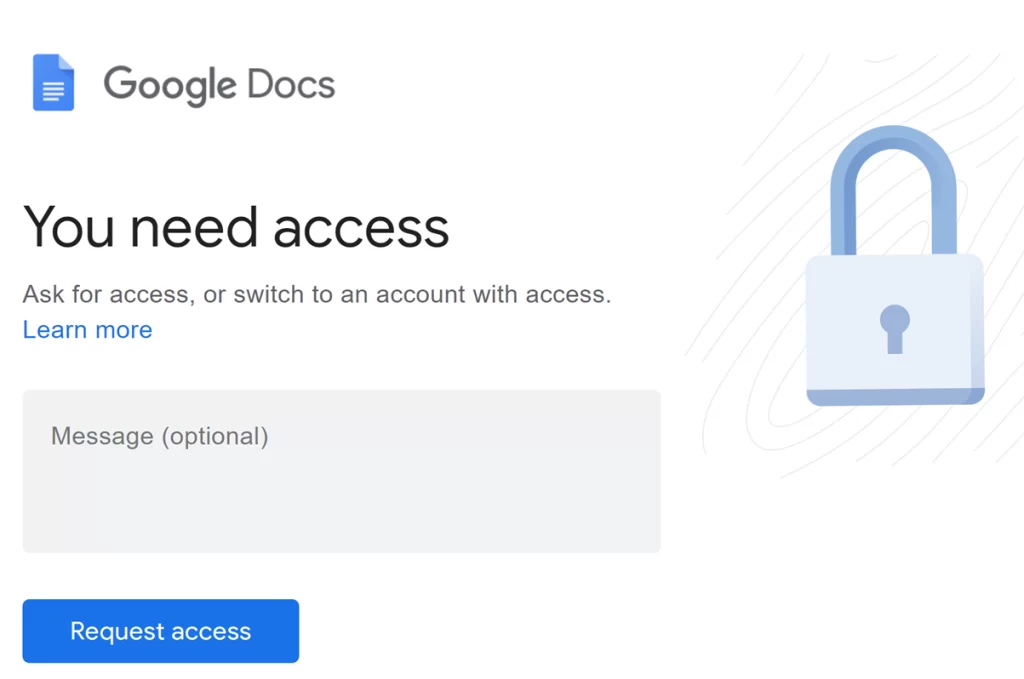Viewport: 1024px width, 679px height.
Task: Click the Google Docs document logo icon
Action: click(54, 83)
